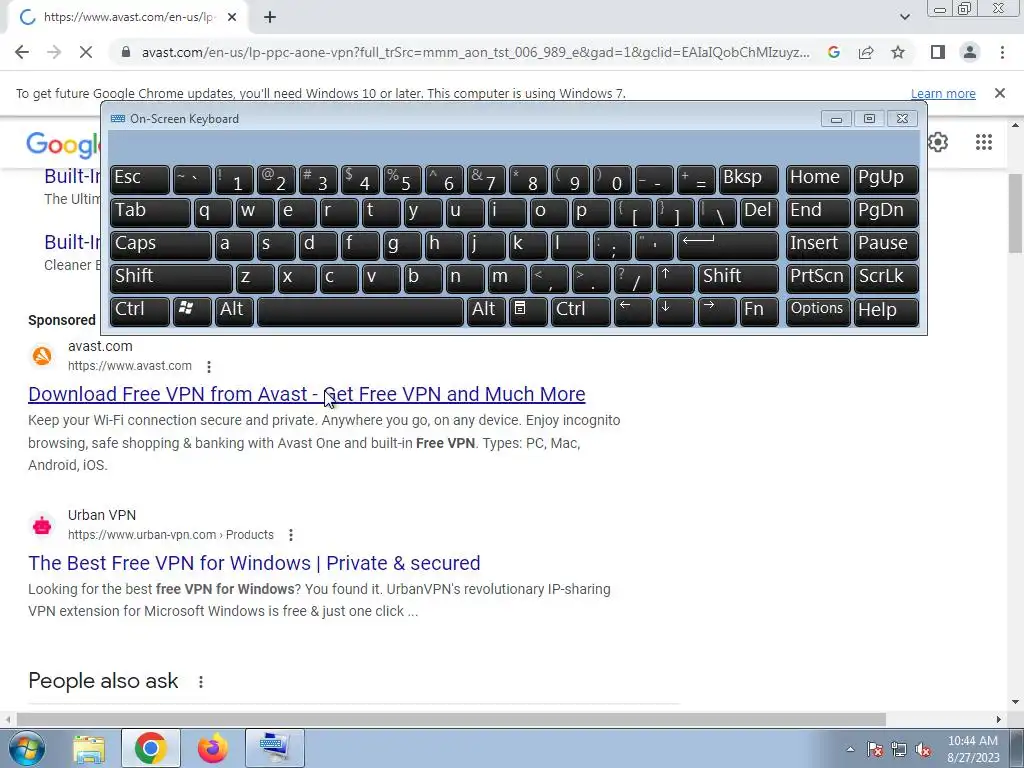Show hidden tray icons arrow
Screen dimensions: 1024x768
[850, 749]
